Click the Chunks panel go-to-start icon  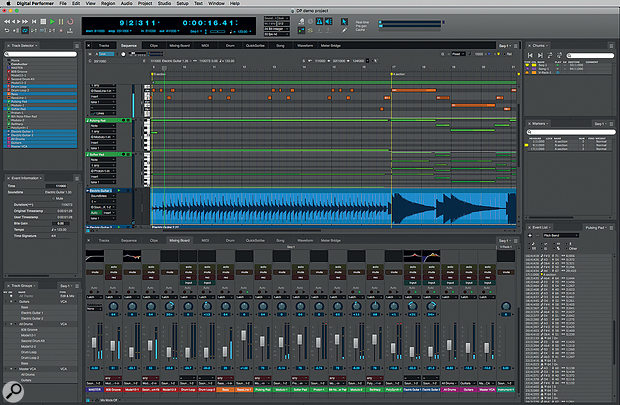[530, 55]
